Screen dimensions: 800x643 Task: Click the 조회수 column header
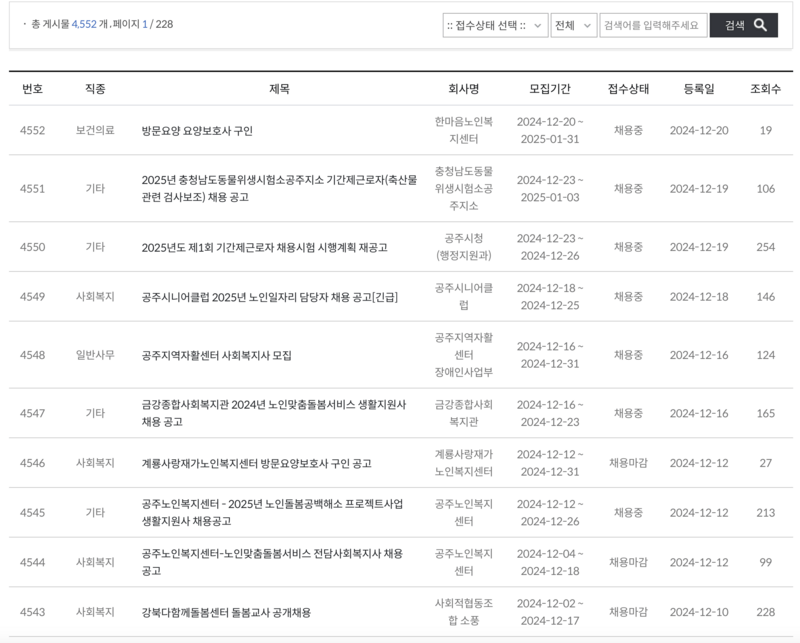coord(764,88)
